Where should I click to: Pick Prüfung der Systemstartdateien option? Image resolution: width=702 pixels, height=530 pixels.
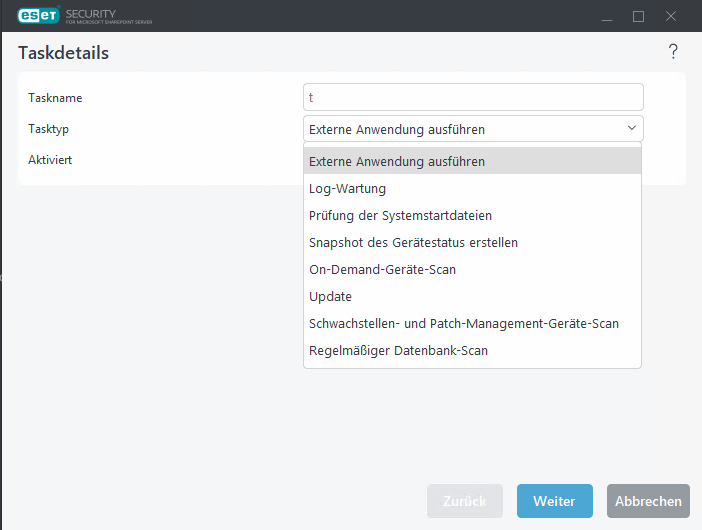pyautogui.click(x=472, y=215)
